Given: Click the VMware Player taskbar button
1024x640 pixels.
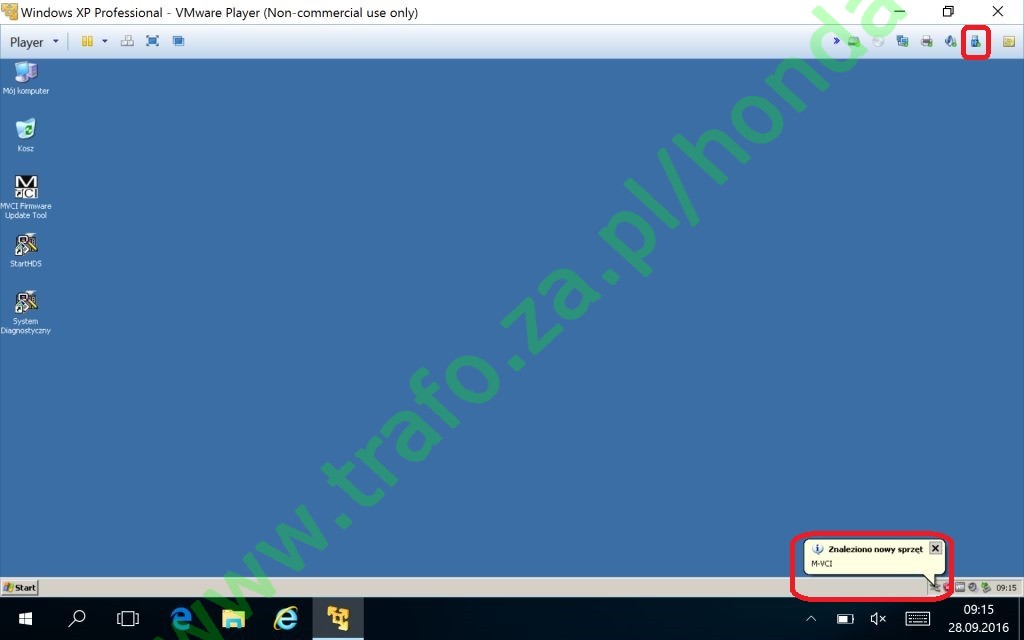Looking at the screenshot, I should pyautogui.click(x=338, y=618).
